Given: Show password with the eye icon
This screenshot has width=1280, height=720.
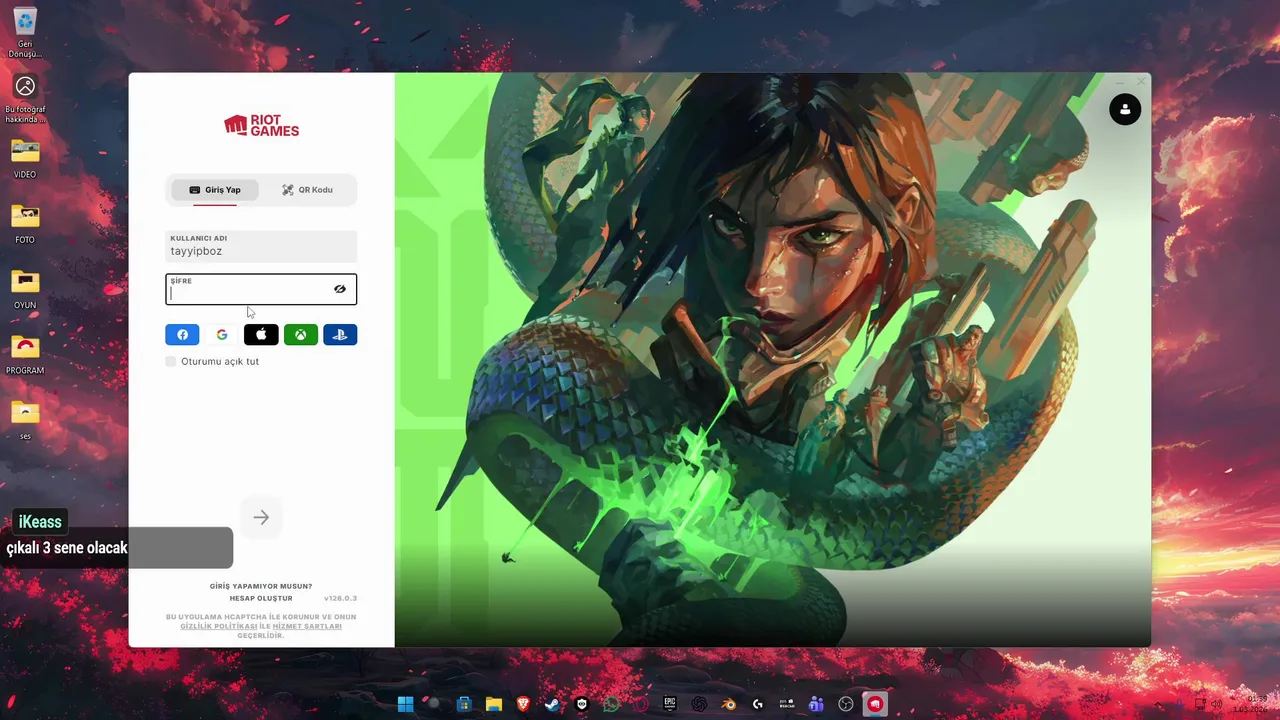Looking at the screenshot, I should tap(340, 289).
